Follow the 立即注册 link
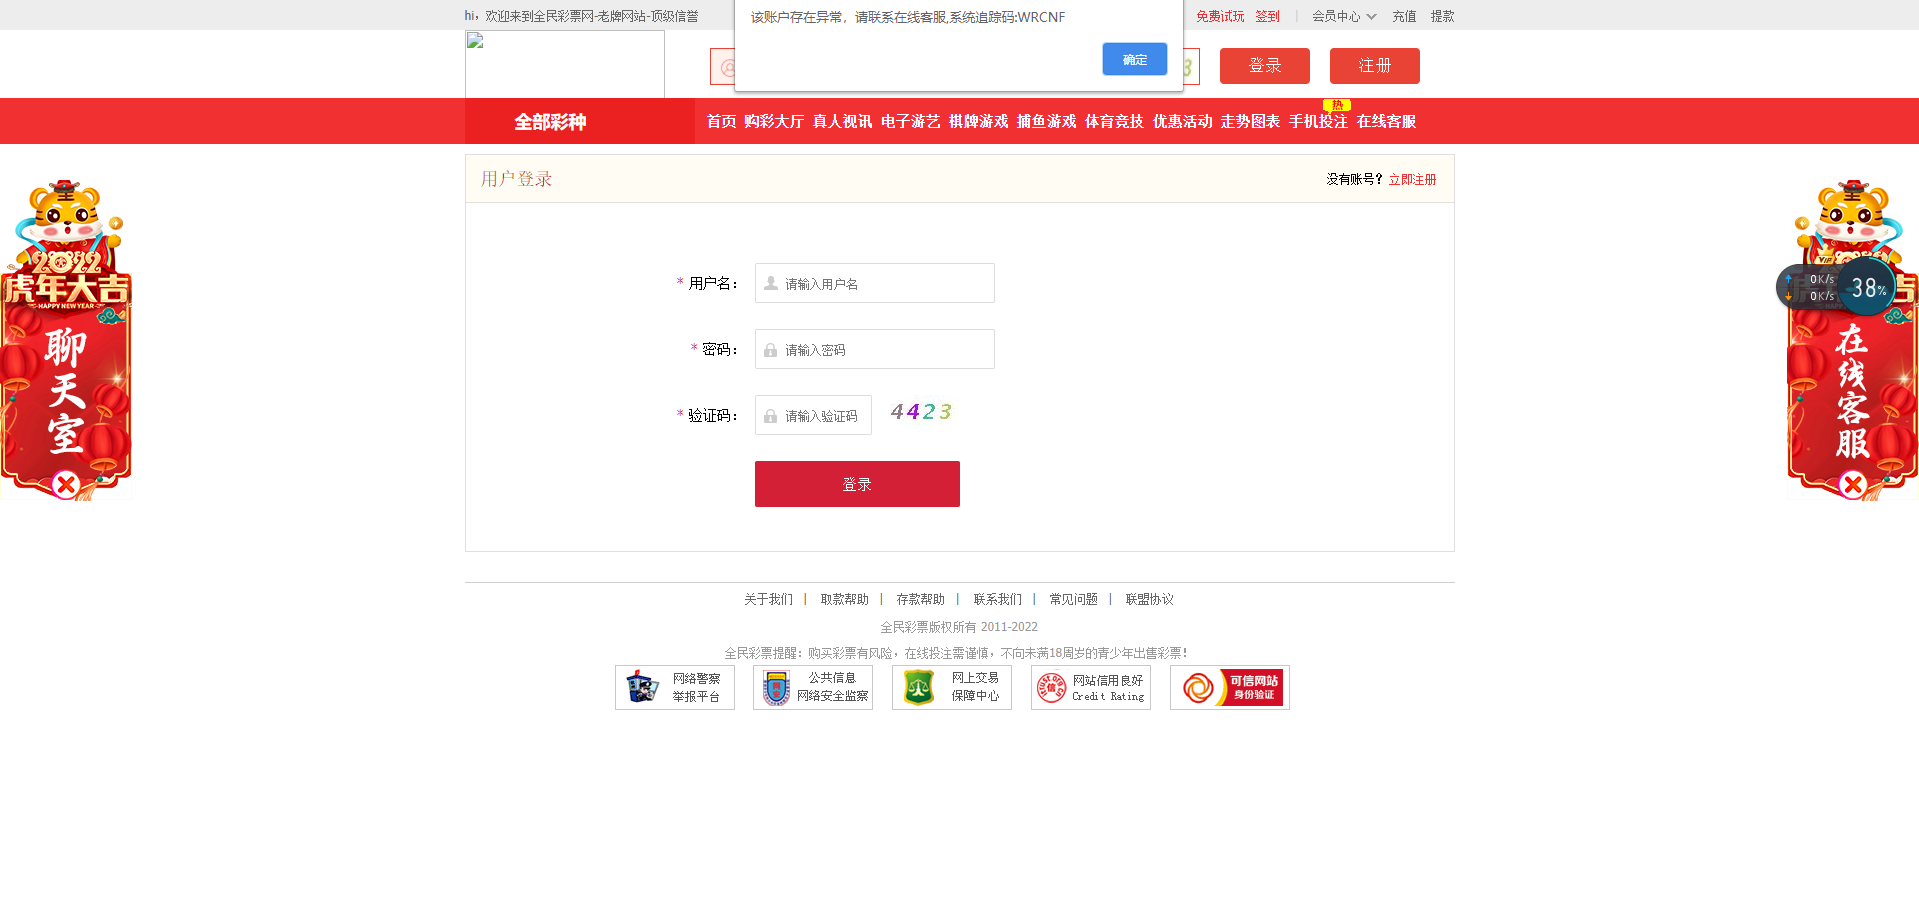The image size is (1919, 924). (1412, 180)
